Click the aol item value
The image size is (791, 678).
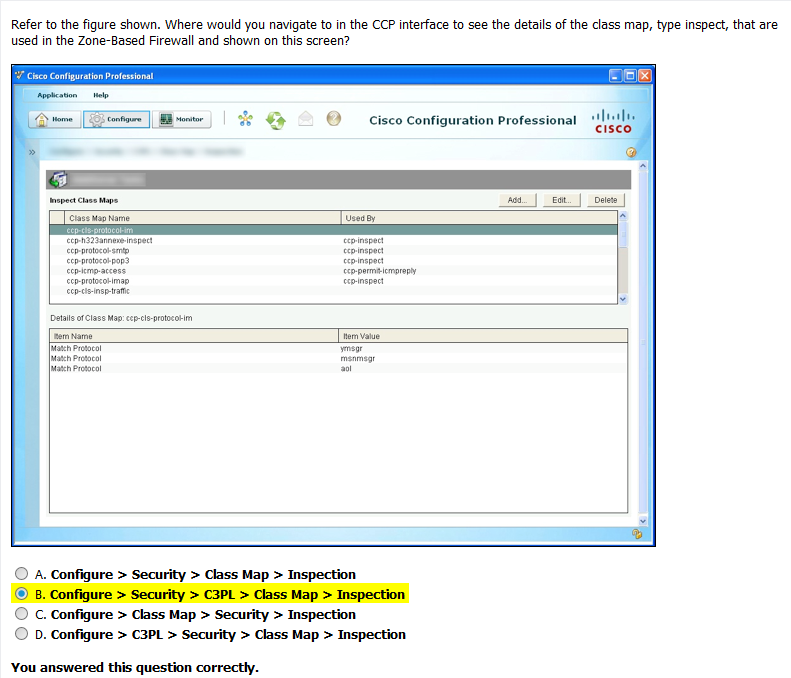pyautogui.click(x=346, y=369)
